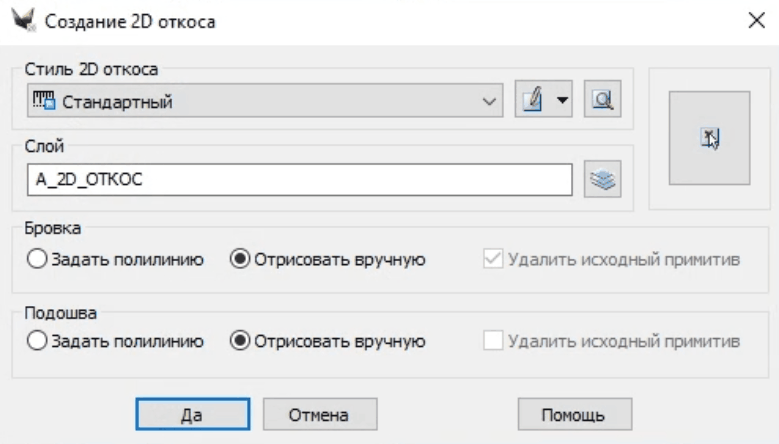Viewport: 779px width, 444px height.
Task: Select Задать полилинию under Подошва
Action: tap(38, 341)
